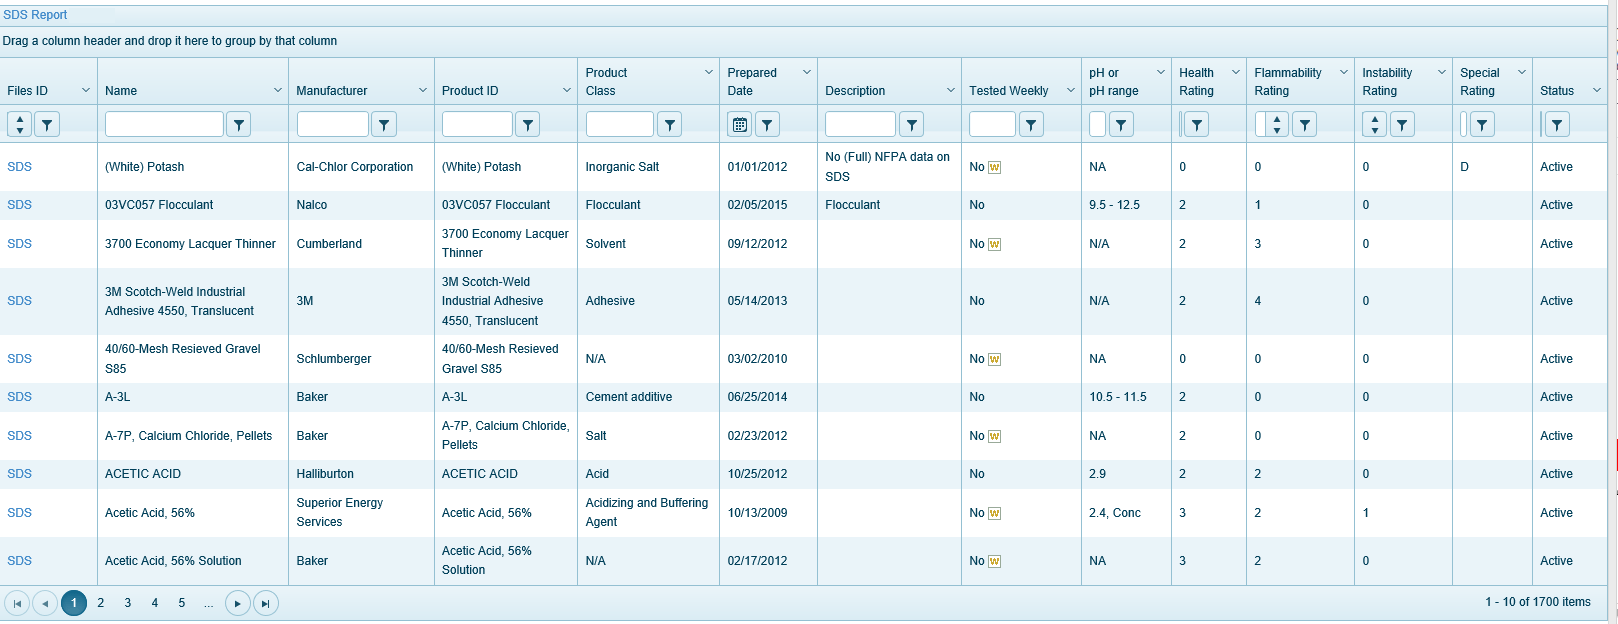
Task: Open Files ID column header menu
Action: coord(86,90)
